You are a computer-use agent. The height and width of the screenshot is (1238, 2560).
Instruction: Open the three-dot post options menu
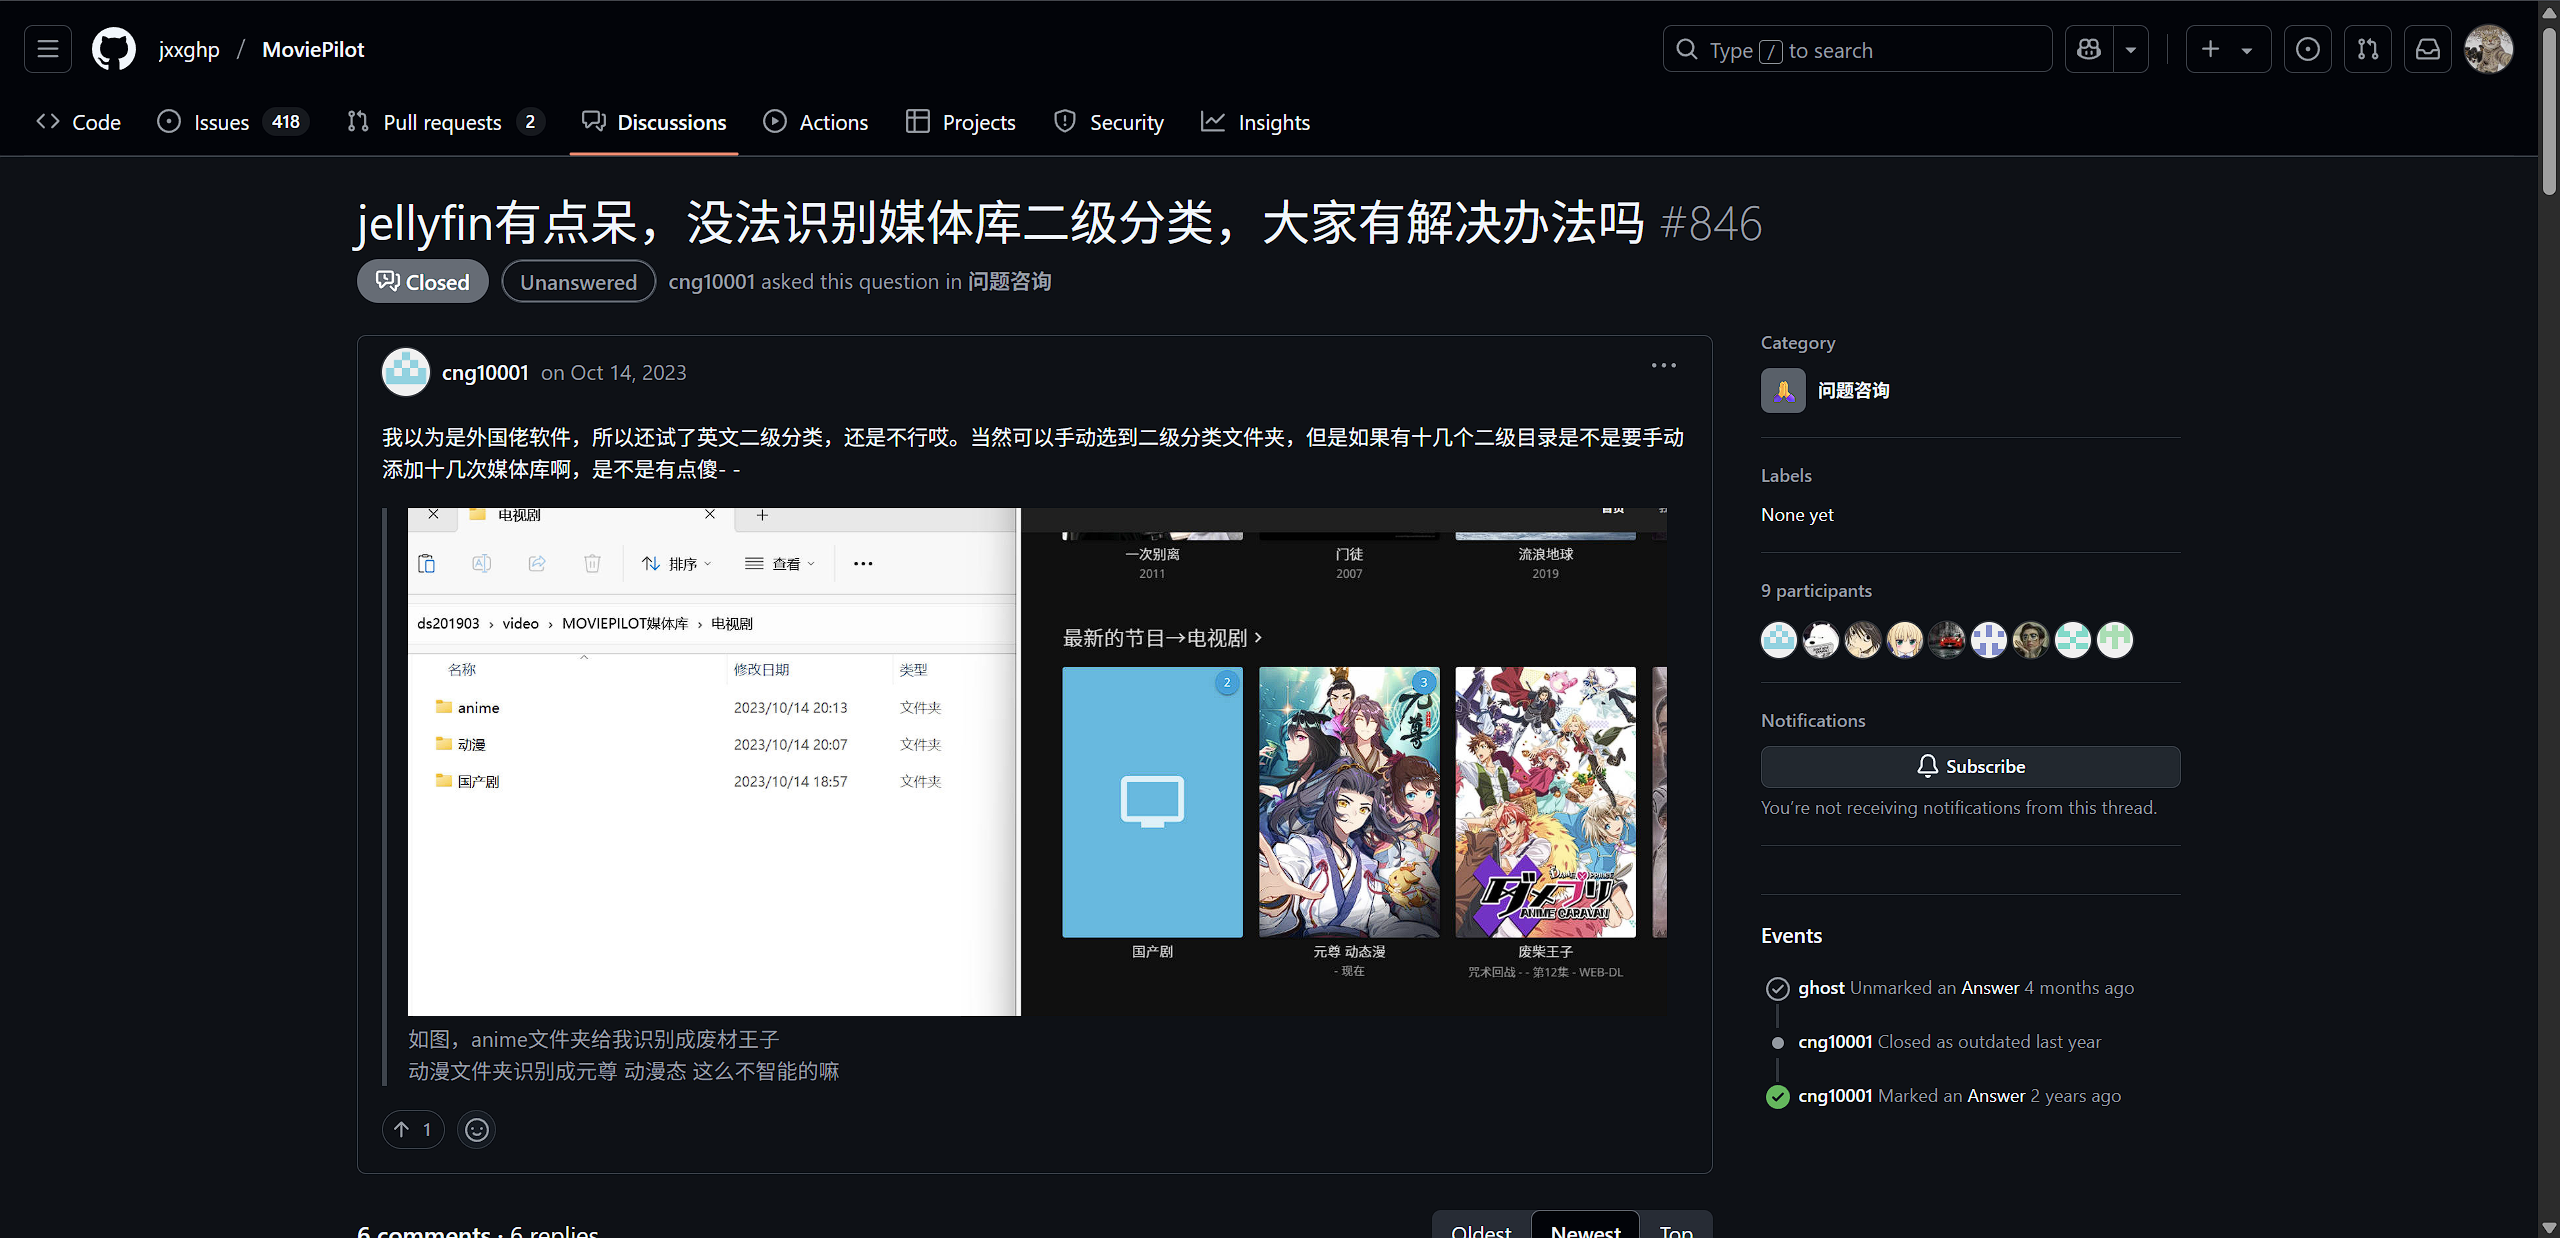point(1664,366)
